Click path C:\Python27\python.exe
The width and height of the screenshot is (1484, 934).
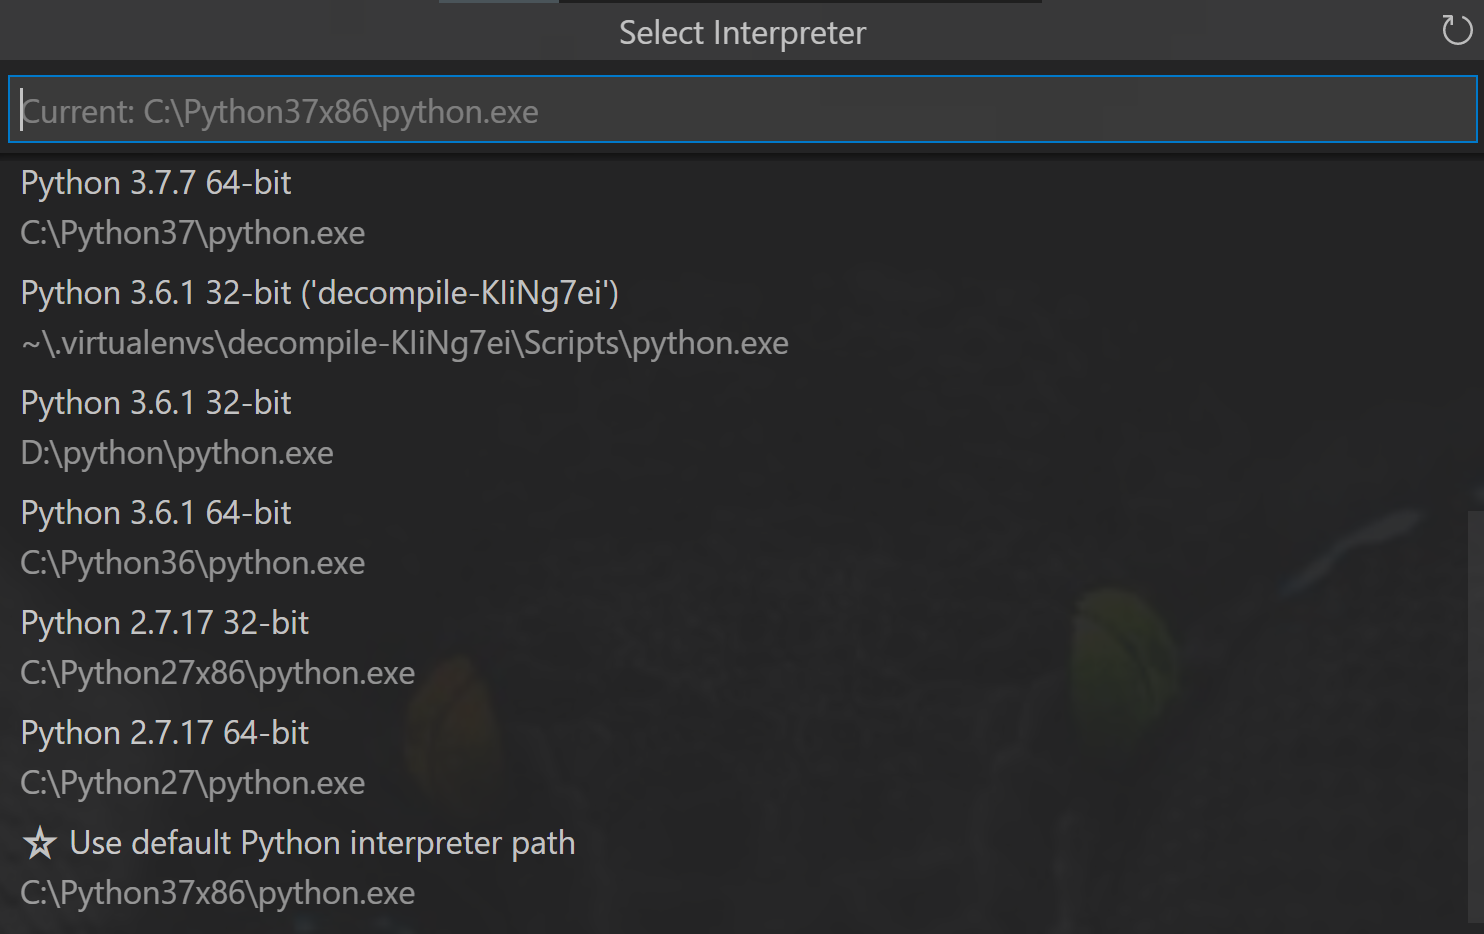tap(191, 782)
